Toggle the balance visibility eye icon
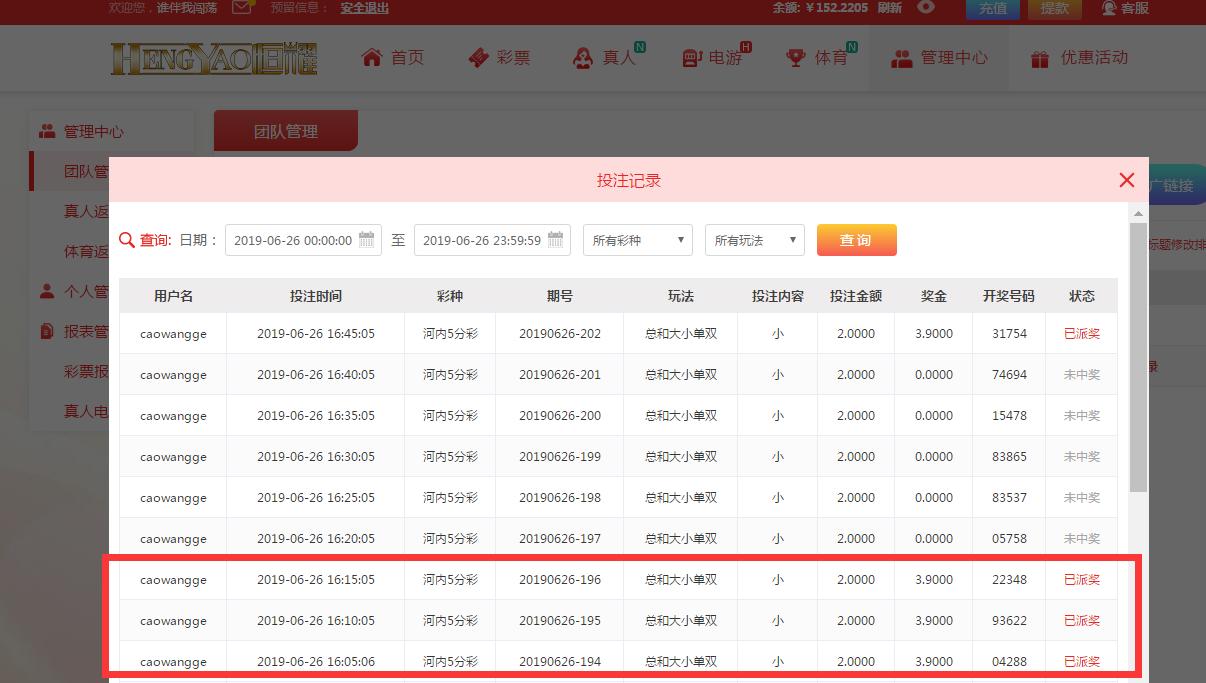This screenshot has width=1206, height=683. tap(926, 7)
